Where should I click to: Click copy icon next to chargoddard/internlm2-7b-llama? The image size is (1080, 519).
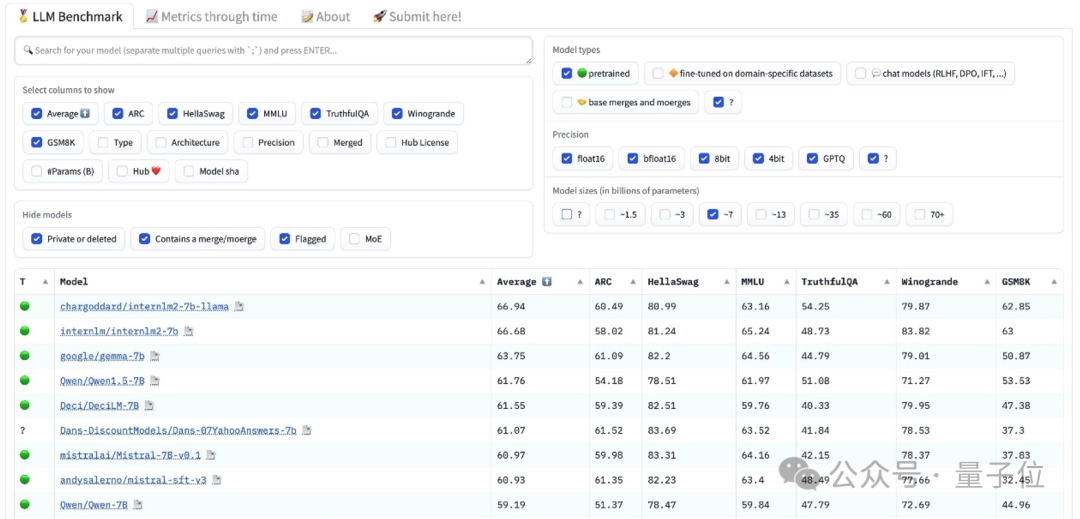click(x=239, y=306)
